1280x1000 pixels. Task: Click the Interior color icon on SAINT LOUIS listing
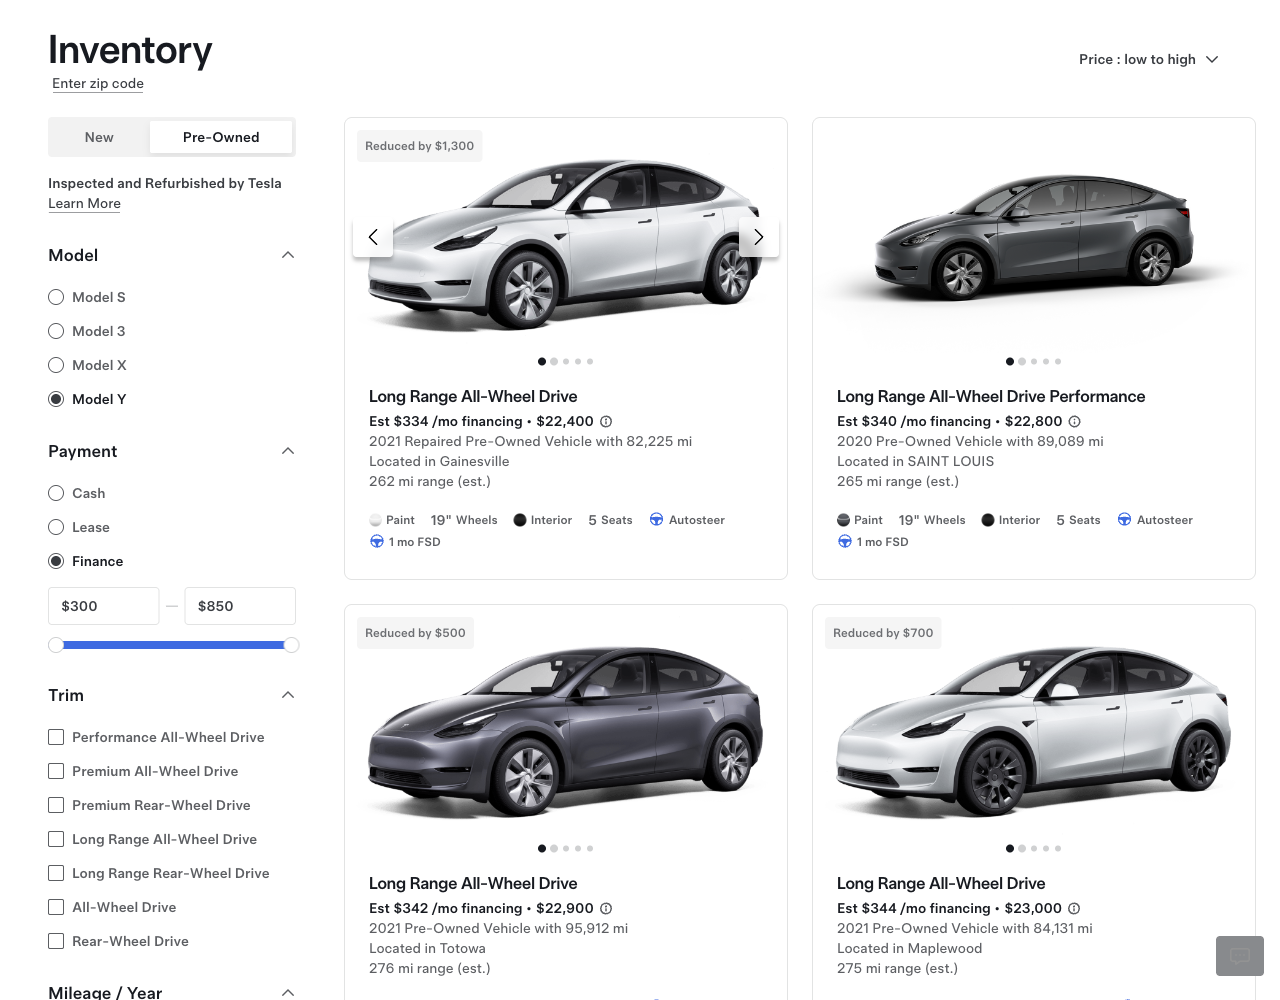coord(988,519)
